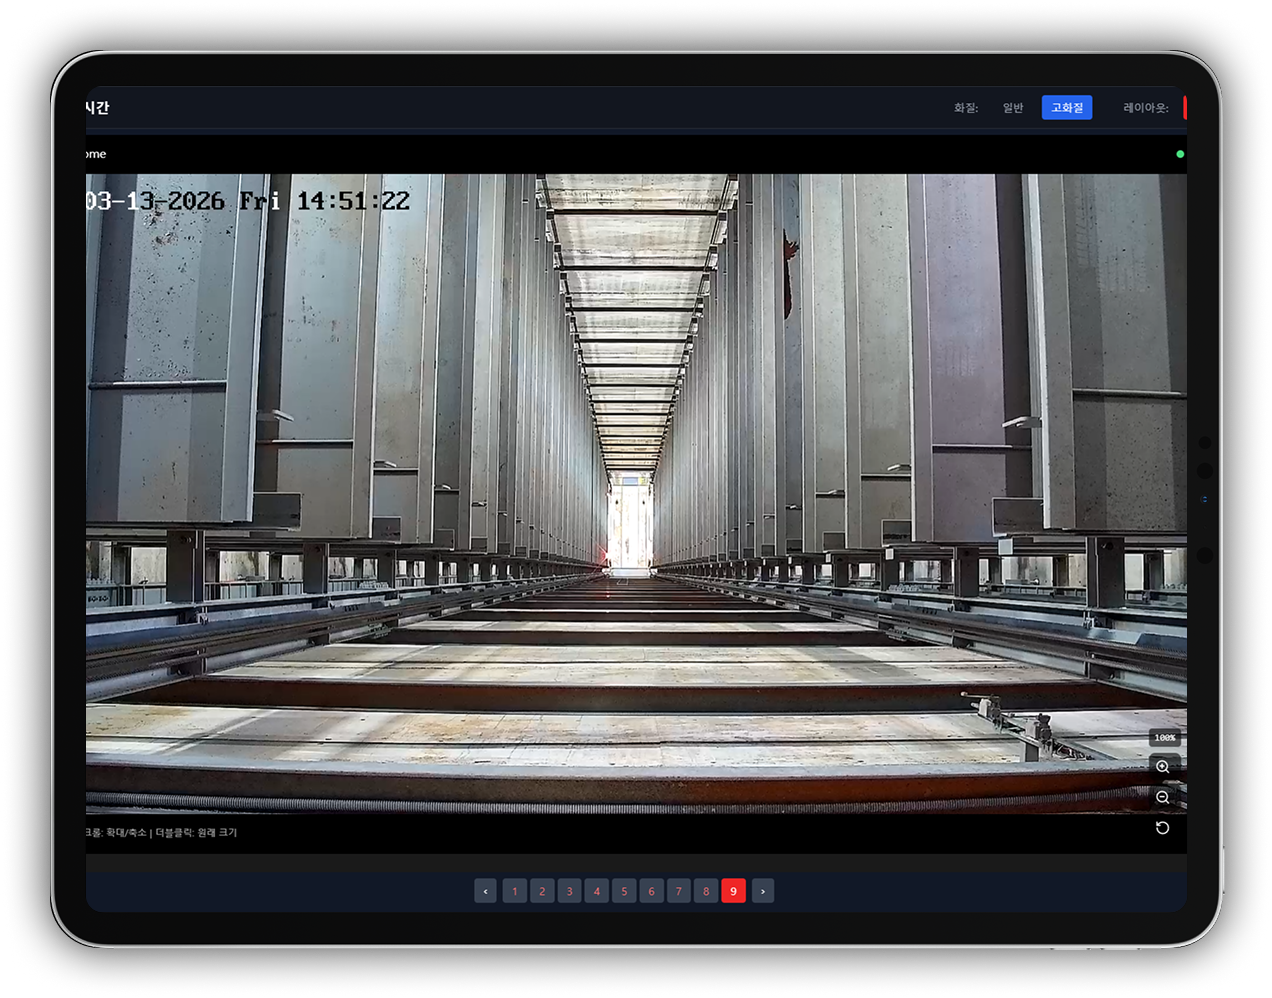
Task: Switch quality to 일반 (normal)
Action: click(1013, 108)
